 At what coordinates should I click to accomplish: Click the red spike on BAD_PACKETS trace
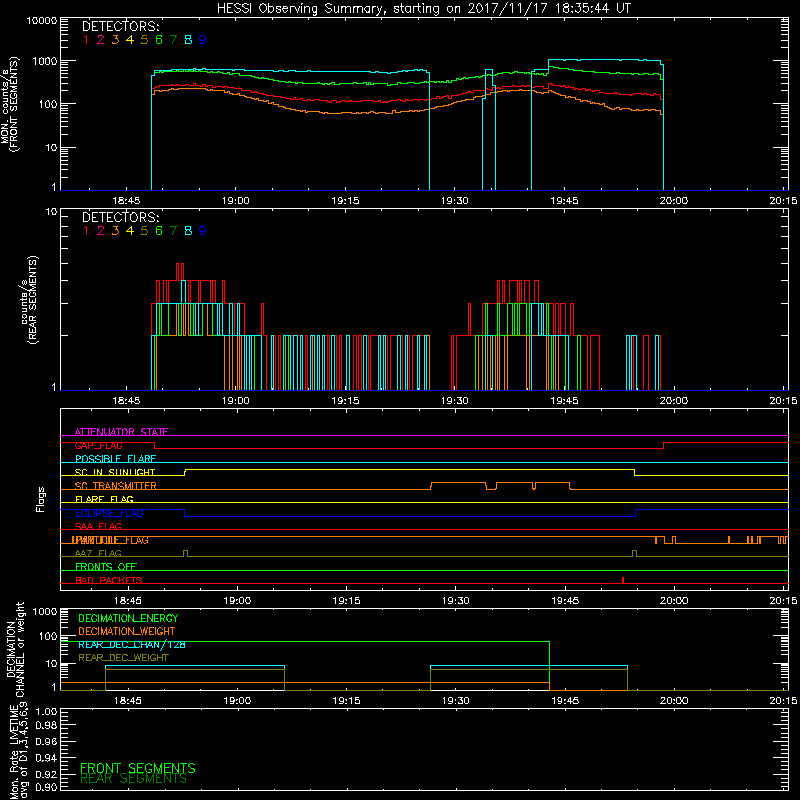click(623, 580)
